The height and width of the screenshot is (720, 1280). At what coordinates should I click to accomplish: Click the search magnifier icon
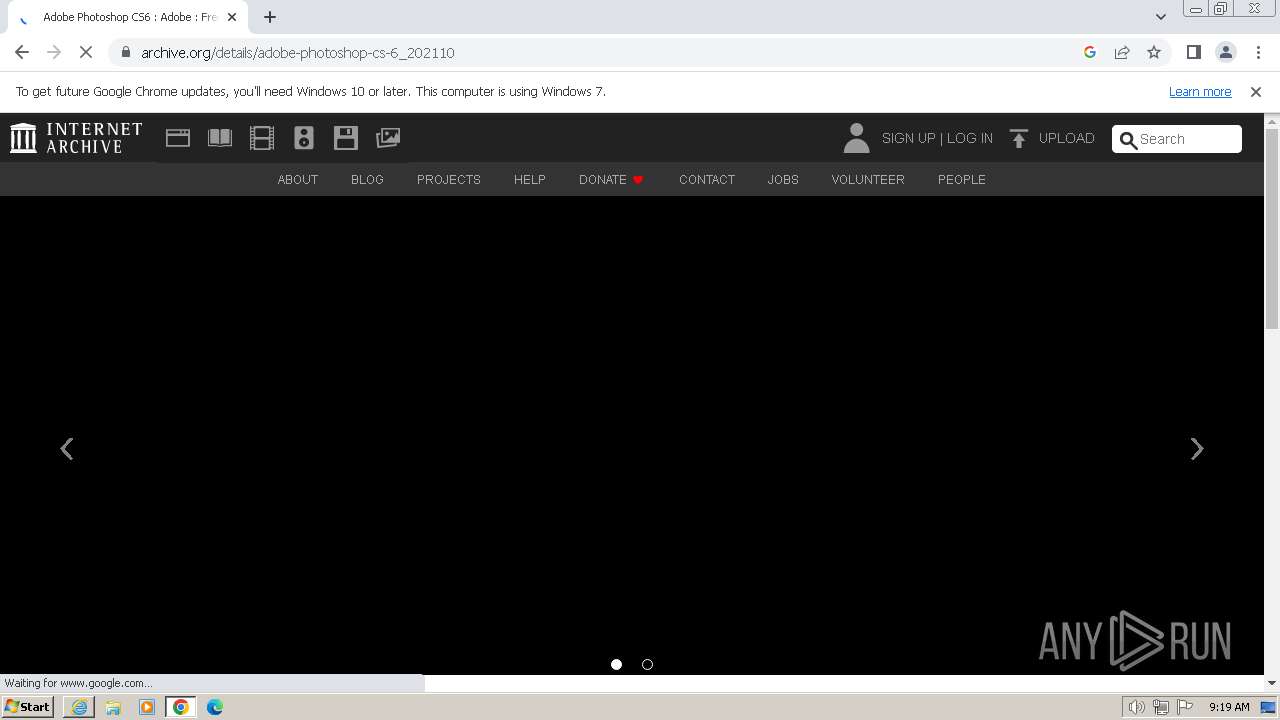pyautogui.click(x=1128, y=140)
